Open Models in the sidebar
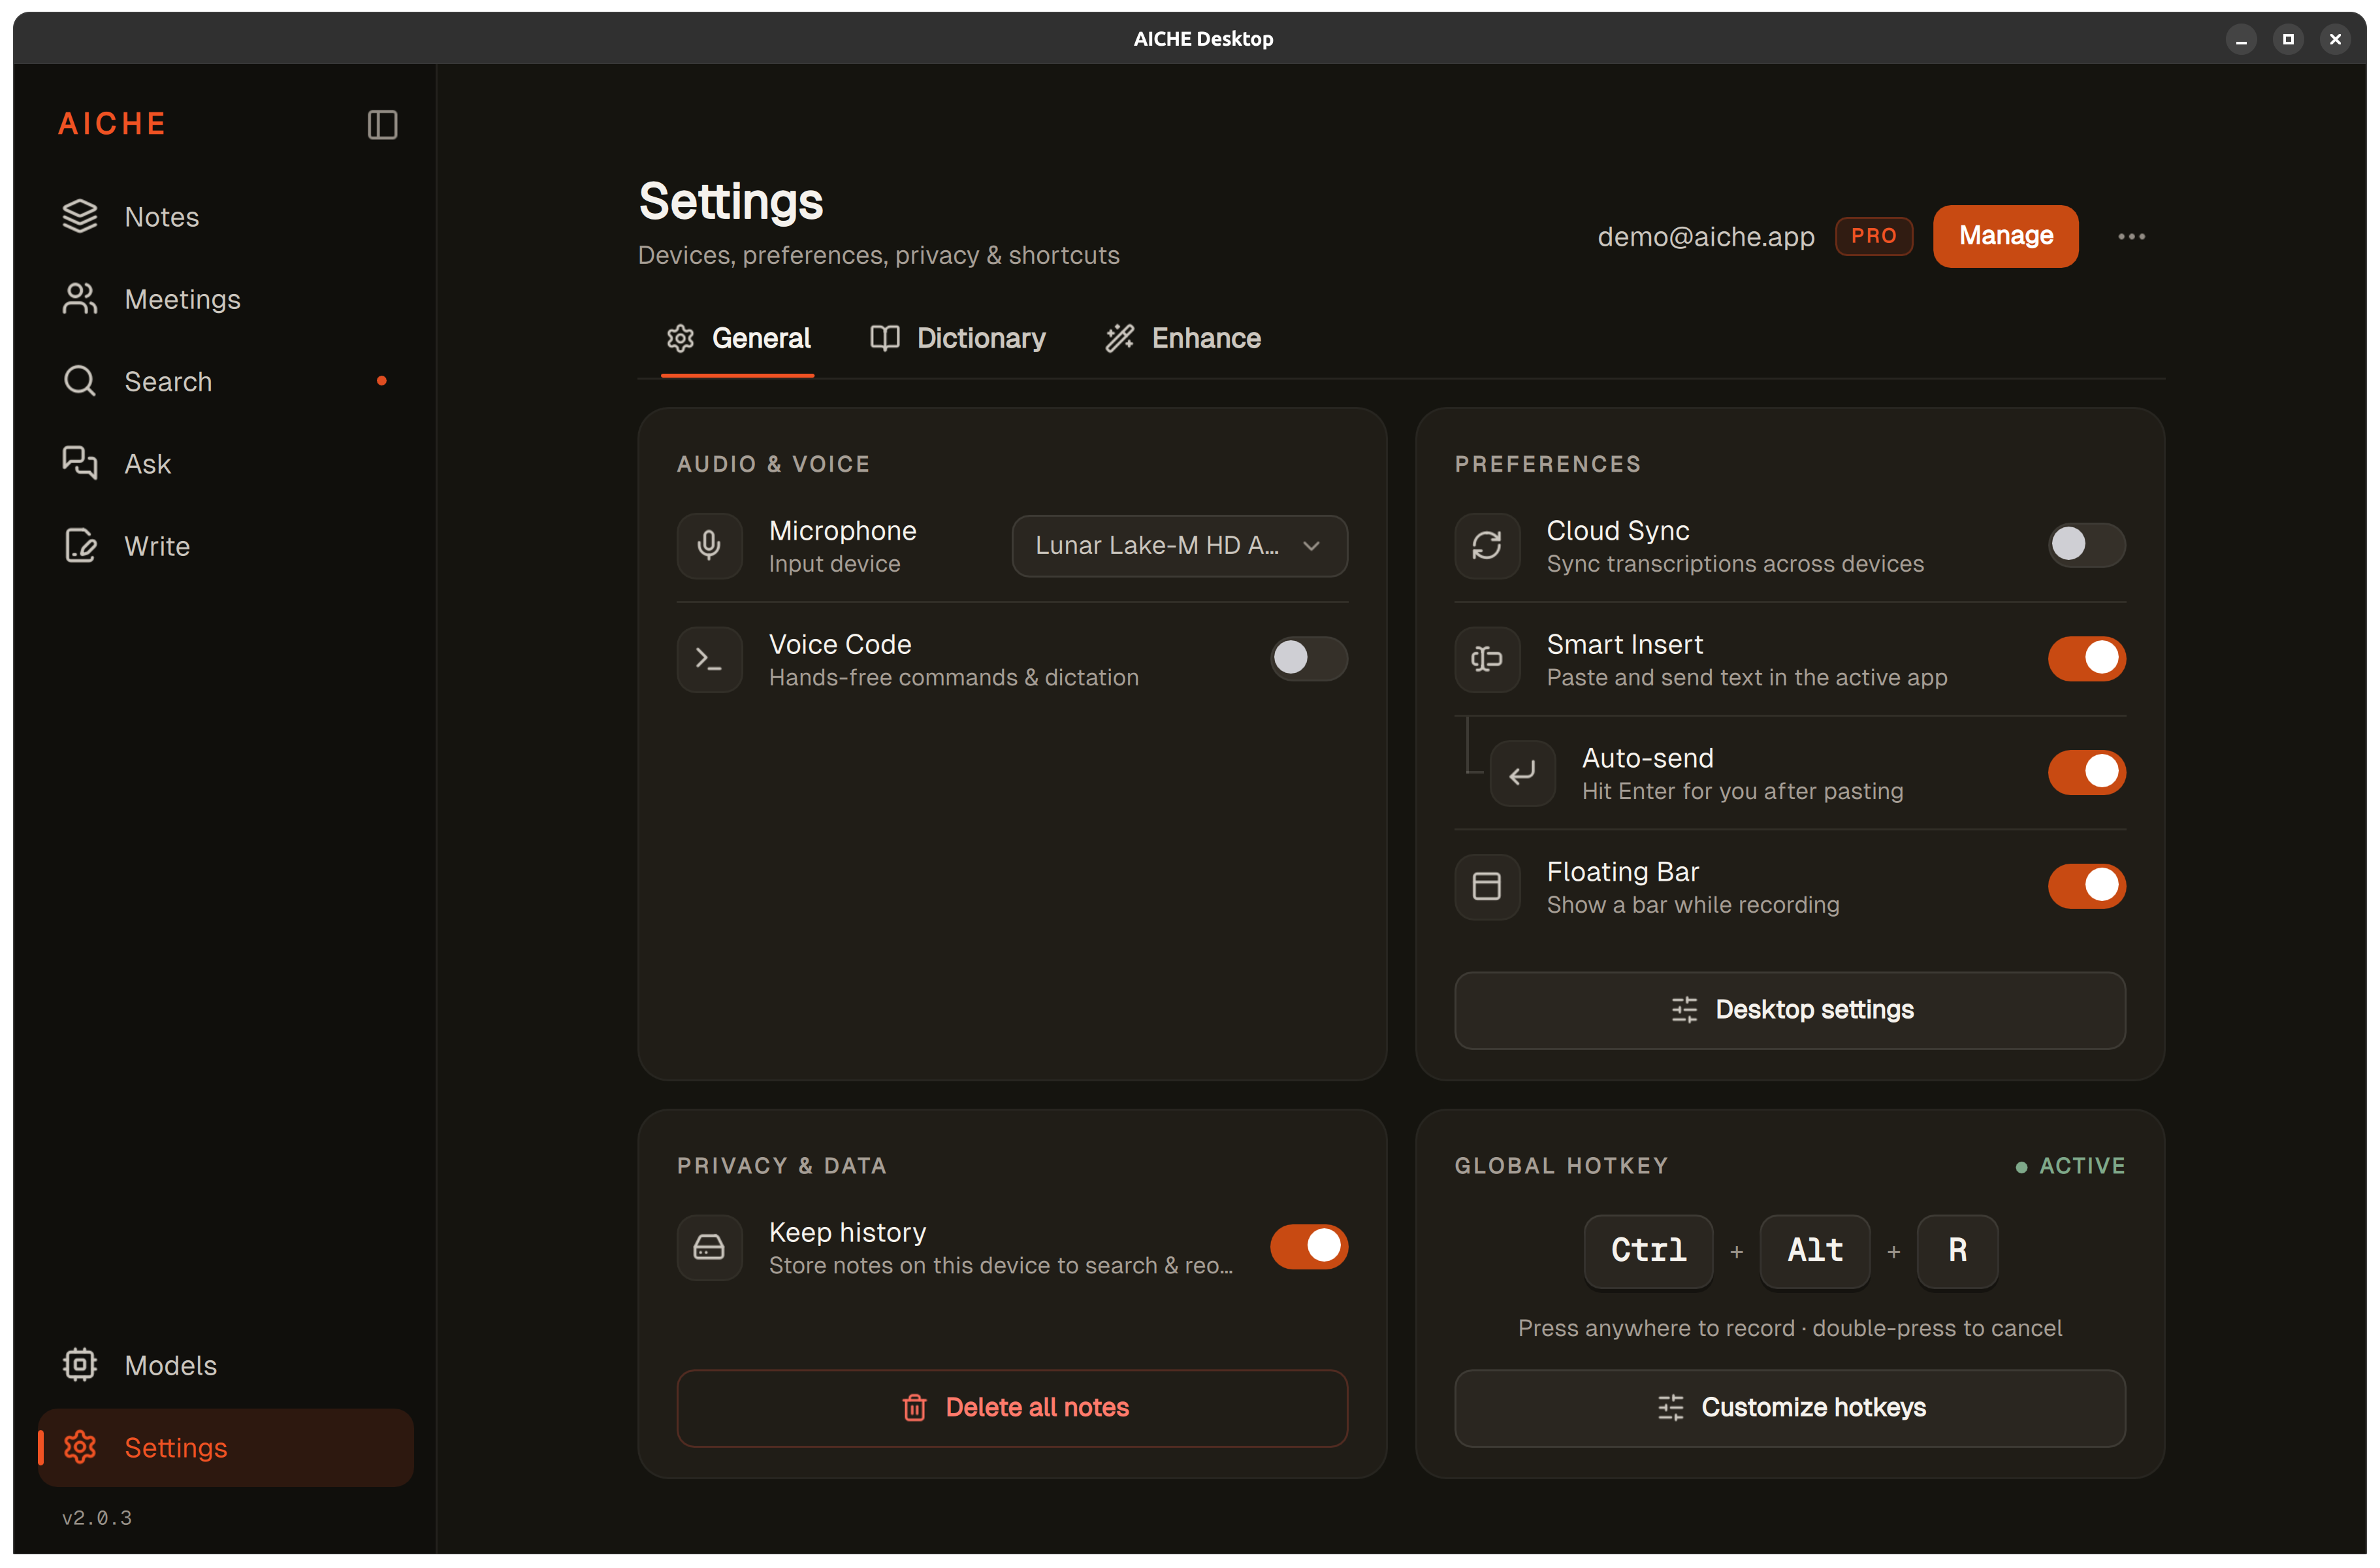2380x1568 pixels. [x=226, y=1365]
